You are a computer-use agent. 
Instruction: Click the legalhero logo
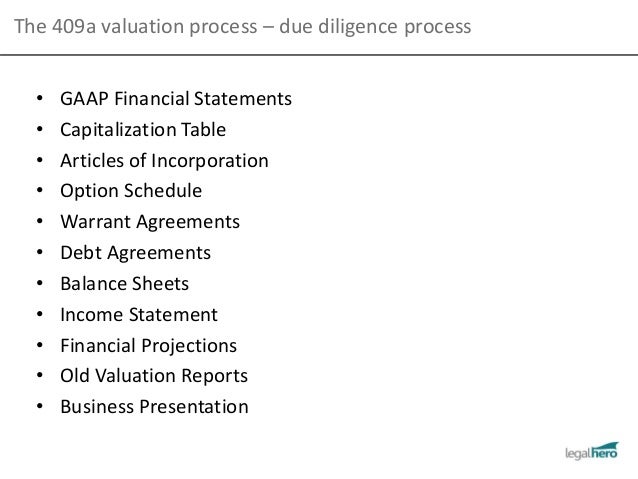coord(592,451)
